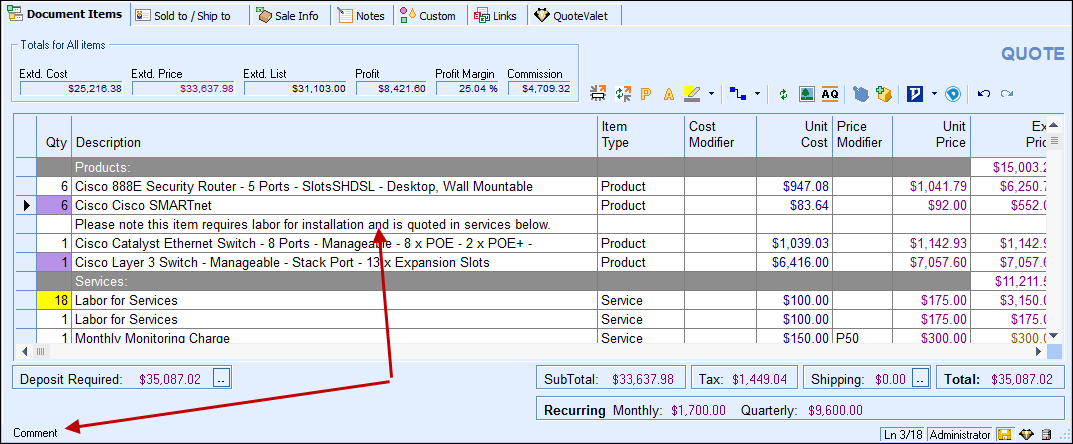Click the ellipsis button beside Deposit Required
Viewport: 1073px width, 444px height.
[x=221, y=379]
